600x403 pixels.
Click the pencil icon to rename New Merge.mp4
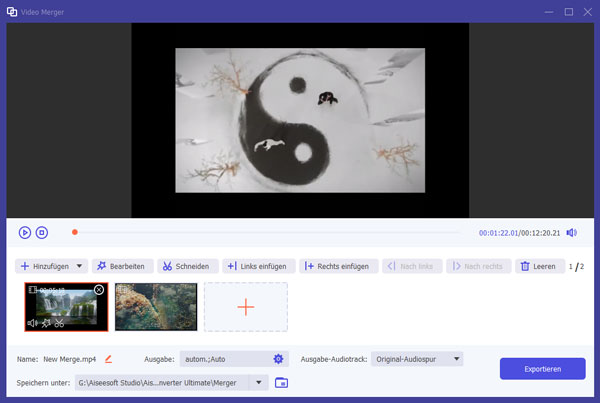click(x=108, y=359)
